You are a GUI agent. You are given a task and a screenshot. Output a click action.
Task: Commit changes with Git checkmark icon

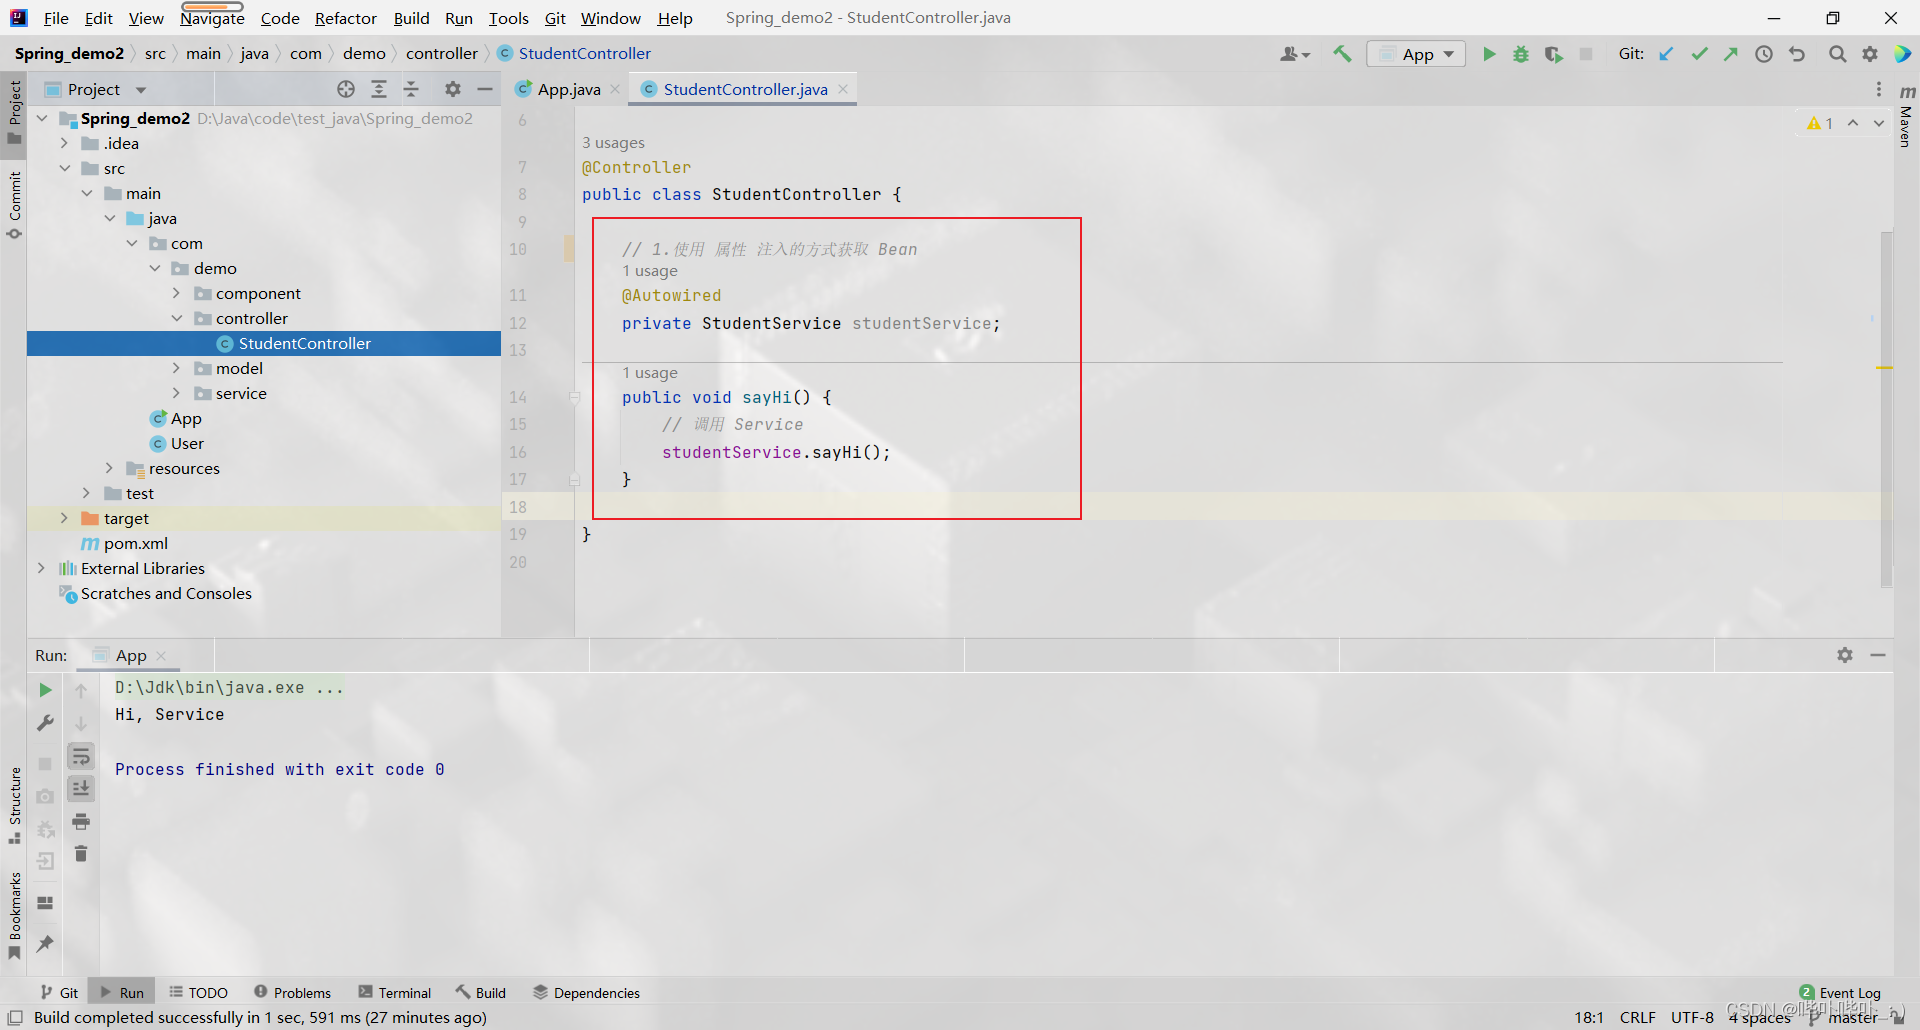1699,54
